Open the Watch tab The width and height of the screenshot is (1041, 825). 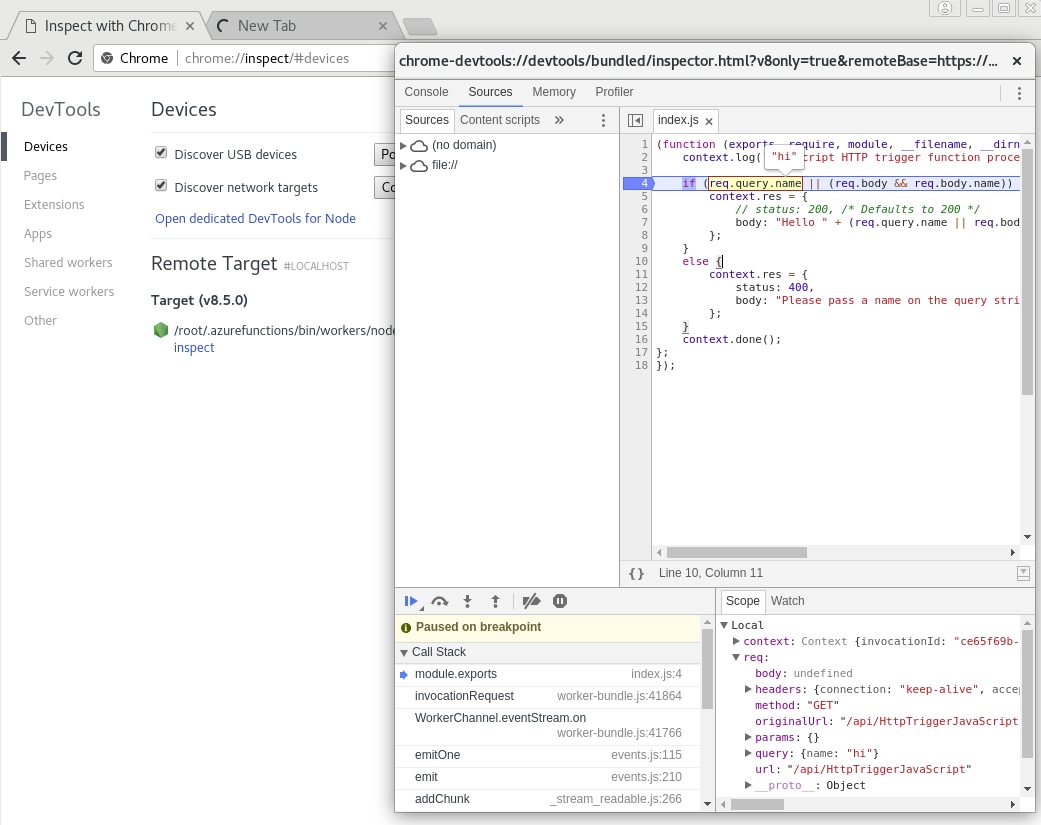pos(787,601)
